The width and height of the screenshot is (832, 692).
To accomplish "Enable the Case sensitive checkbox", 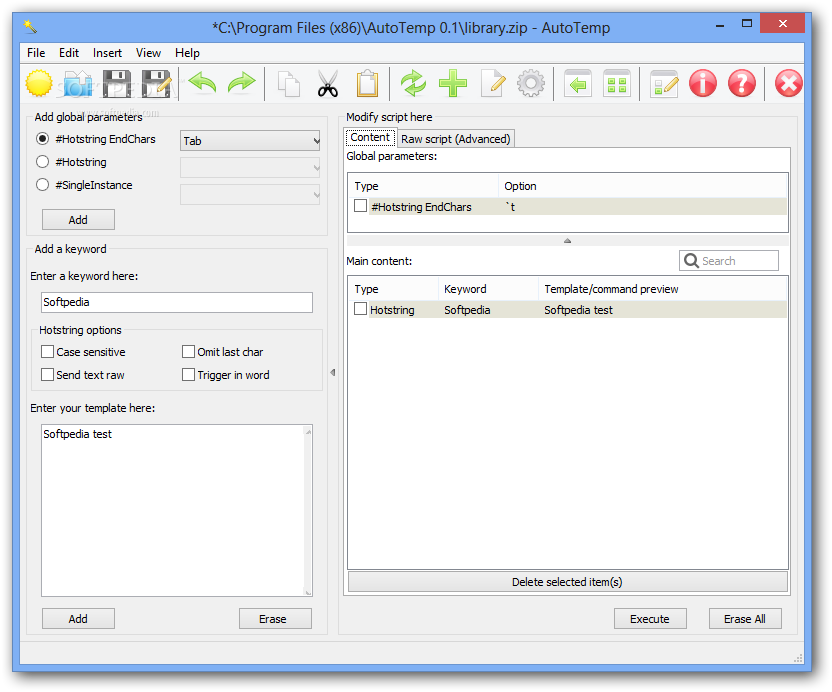I will click(x=47, y=352).
